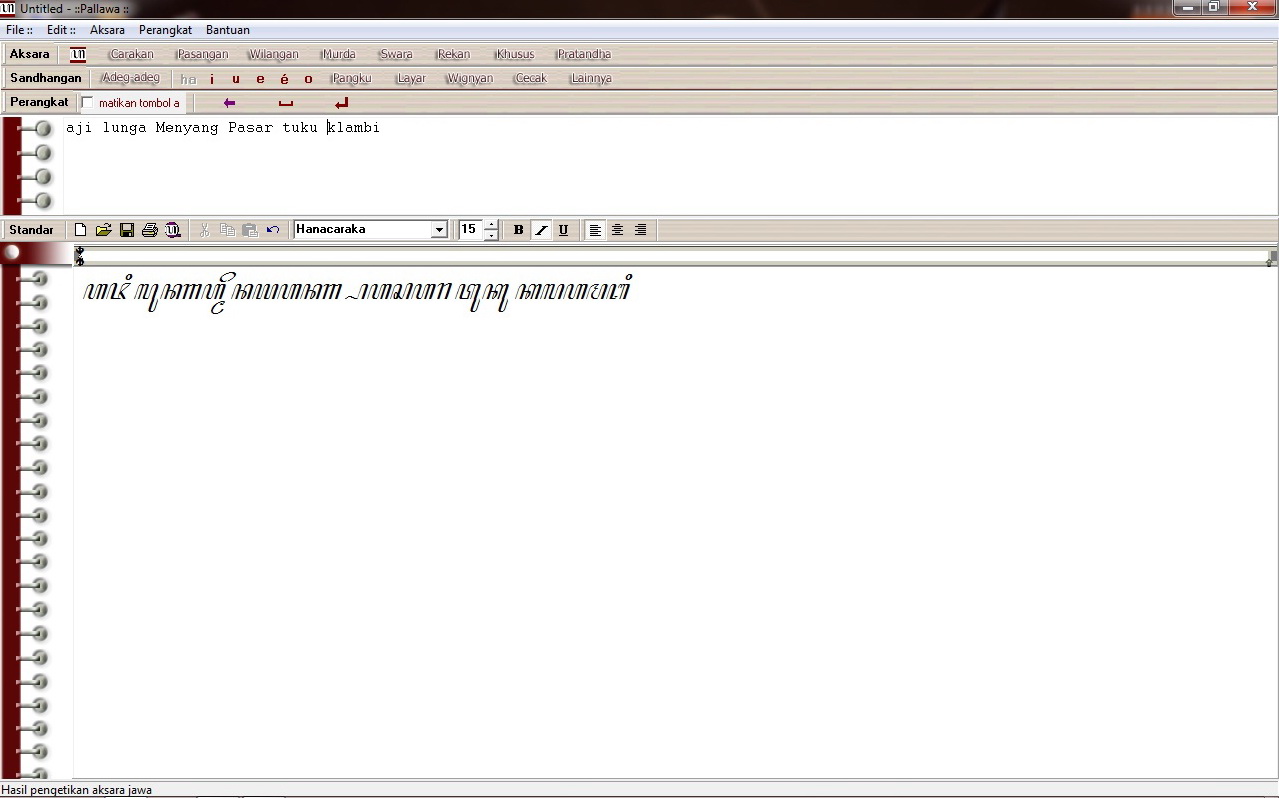Undo the last action with the Undo arrow
This screenshot has width=1279, height=798.
[x=272, y=229]
